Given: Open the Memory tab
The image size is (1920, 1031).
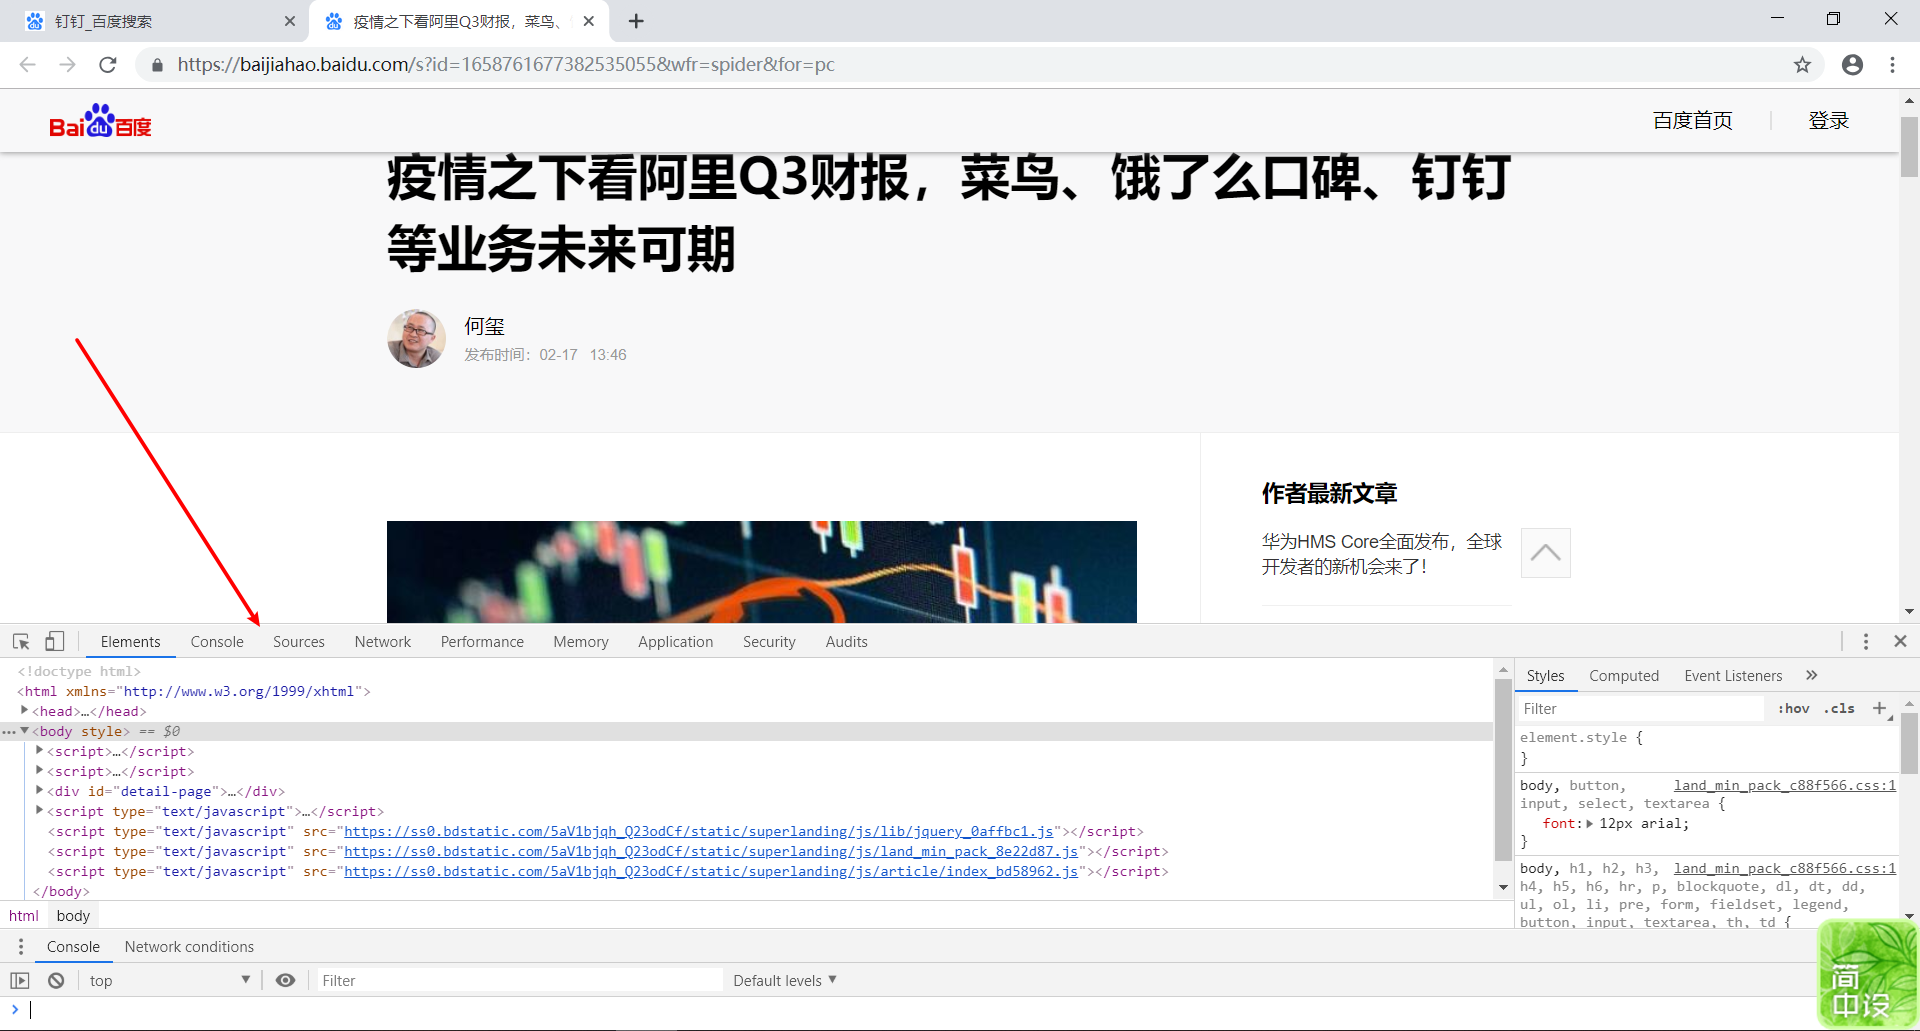Looking at the screenshot, I should coord(581,641).
